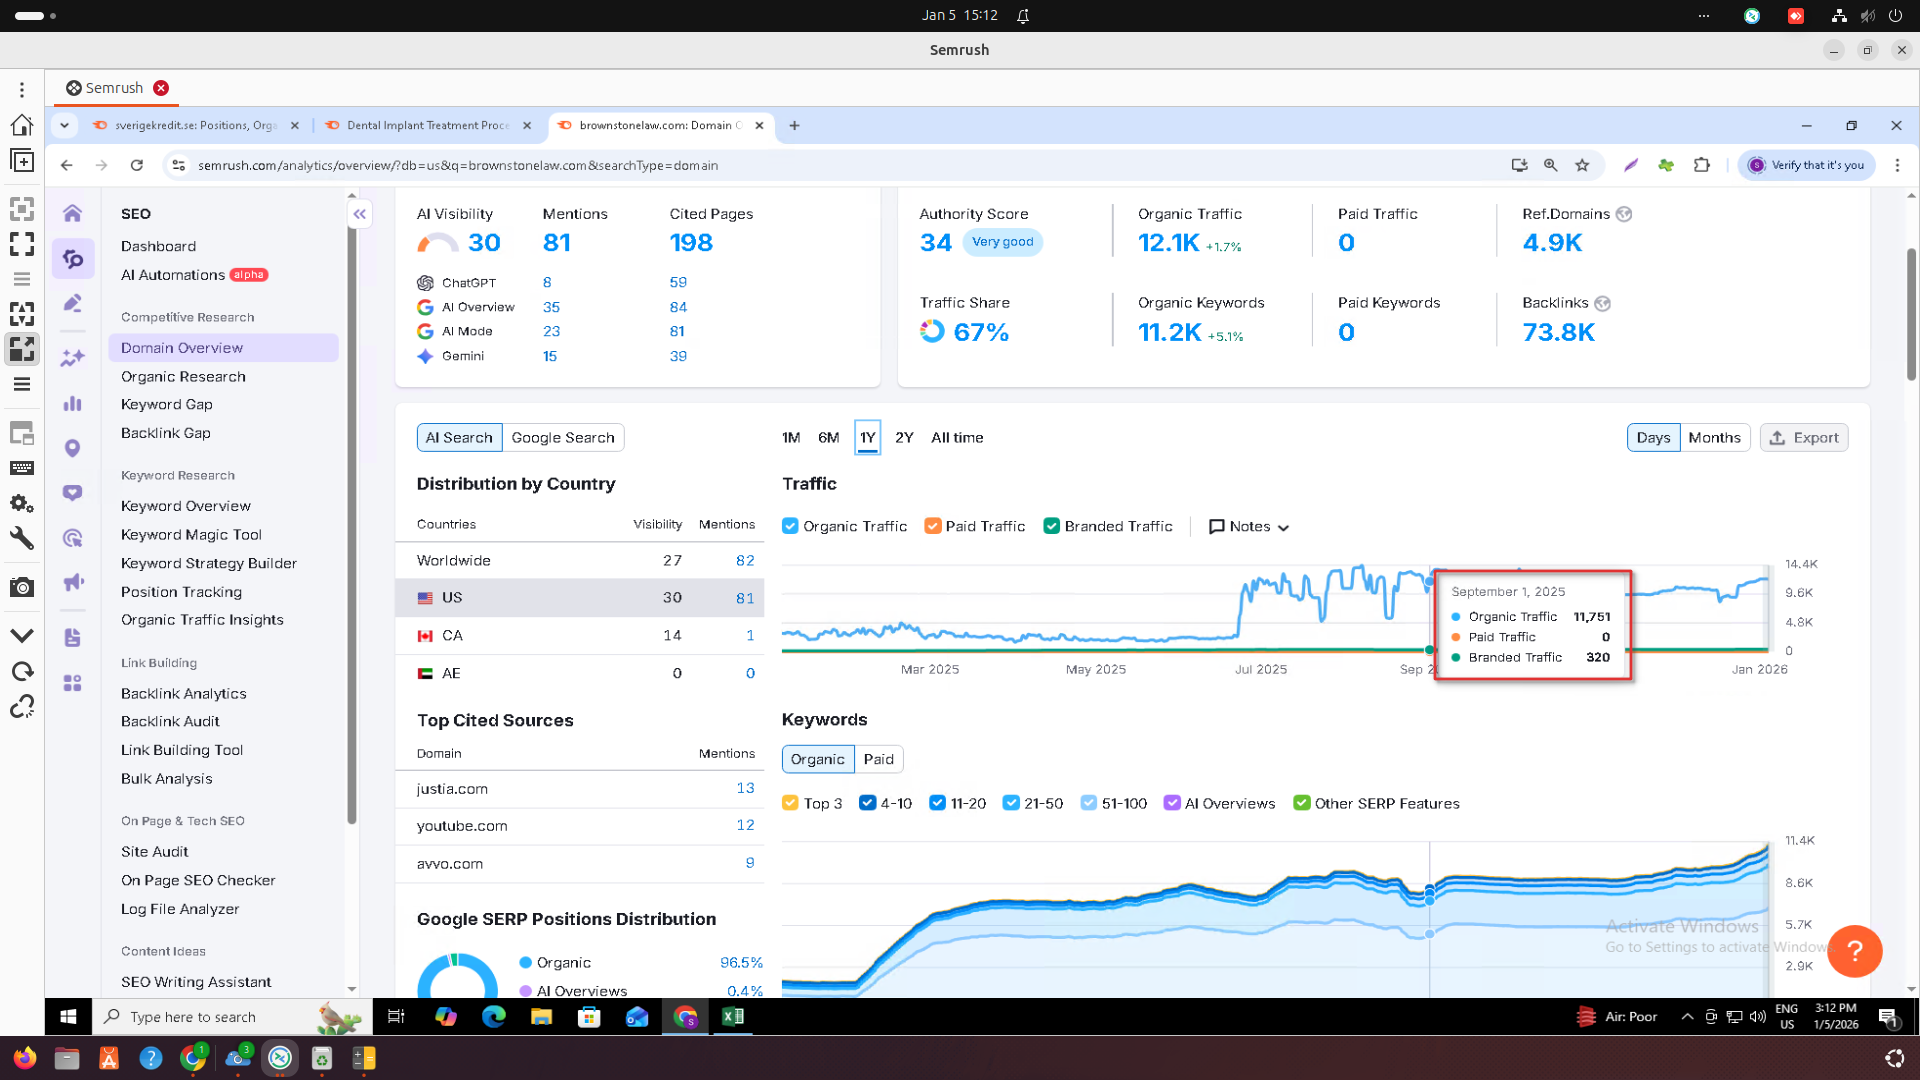Click the Windows search box
The height and width of the screenshot is (1080, 1920).
(x=232, y=1017)
